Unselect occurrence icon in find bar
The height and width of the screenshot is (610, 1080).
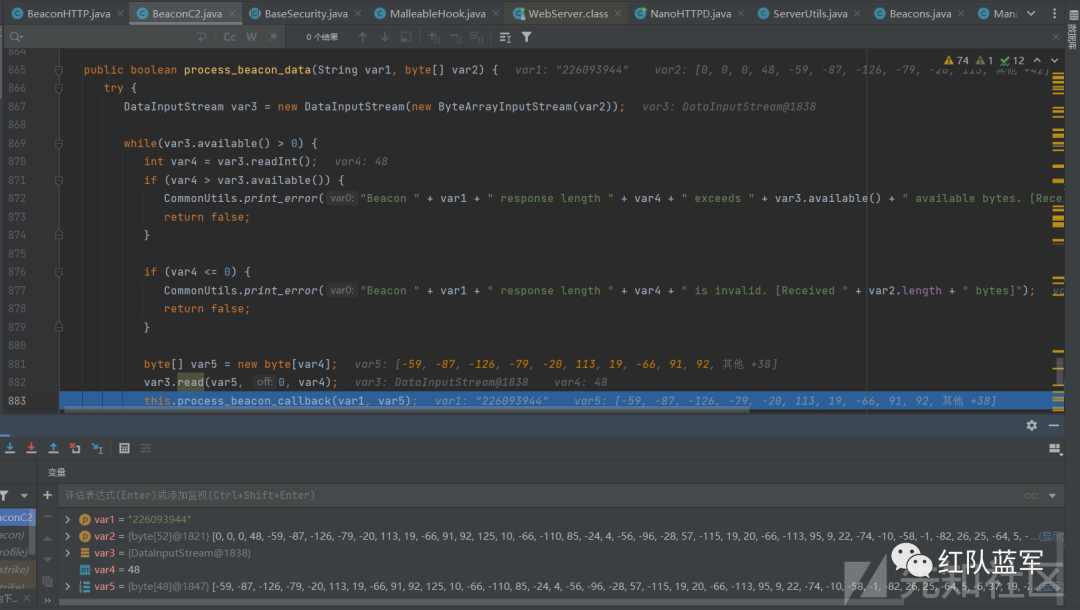455,37
